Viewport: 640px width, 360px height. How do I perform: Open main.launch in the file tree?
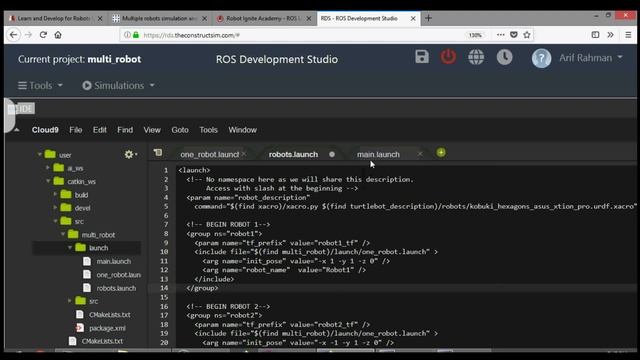pos(113,261)
